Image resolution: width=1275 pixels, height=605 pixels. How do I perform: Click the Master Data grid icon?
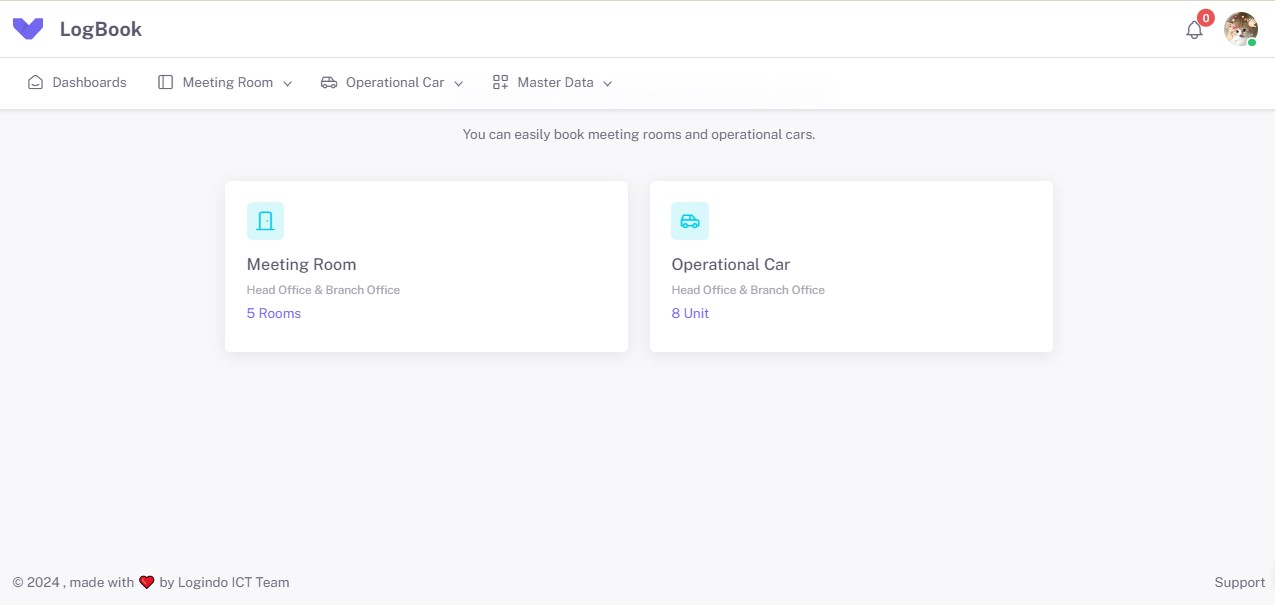point(500,82)
